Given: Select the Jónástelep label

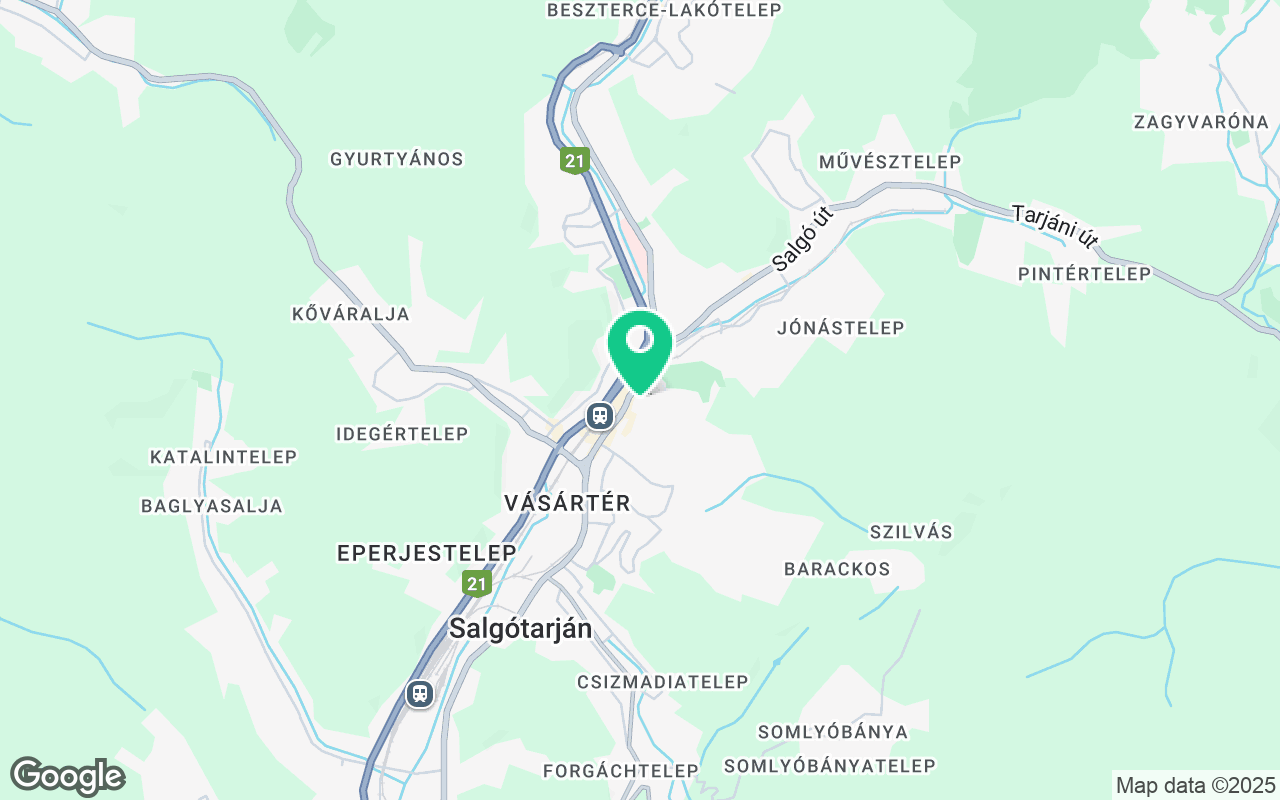Looking at the screenshot, I should click(x=841, y=328).
